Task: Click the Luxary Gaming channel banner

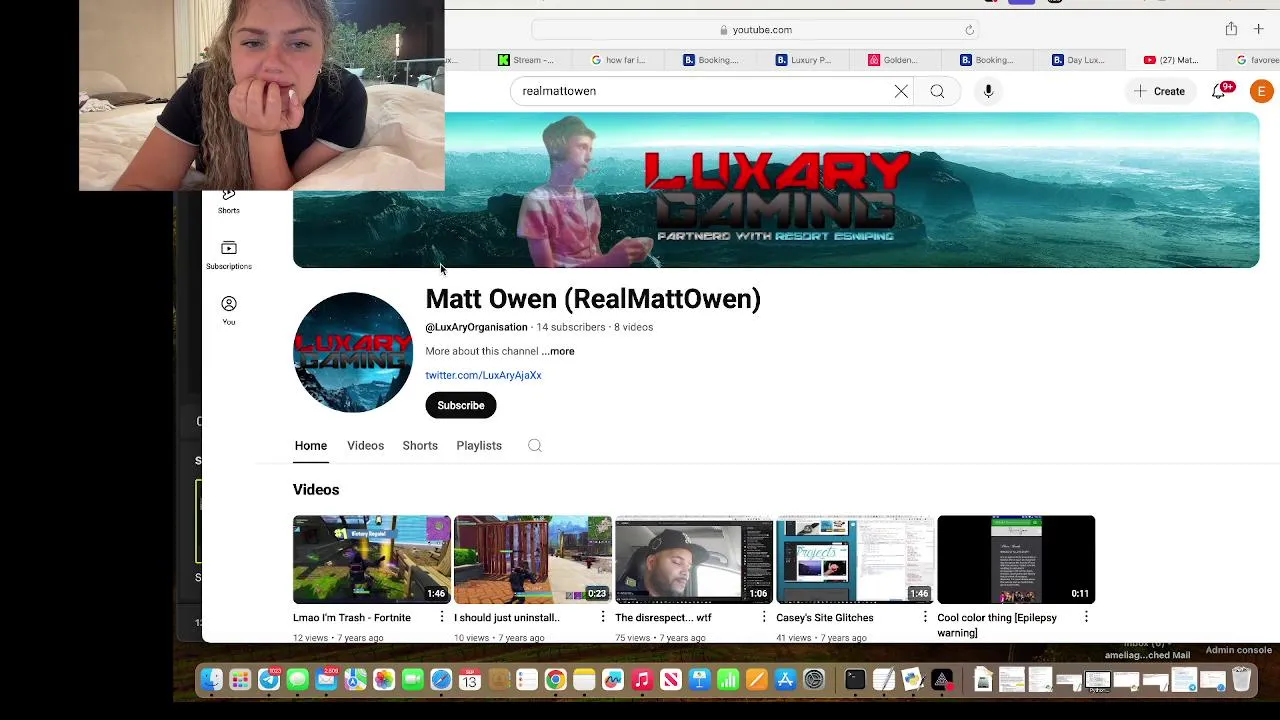Action: tap(776, 190)
